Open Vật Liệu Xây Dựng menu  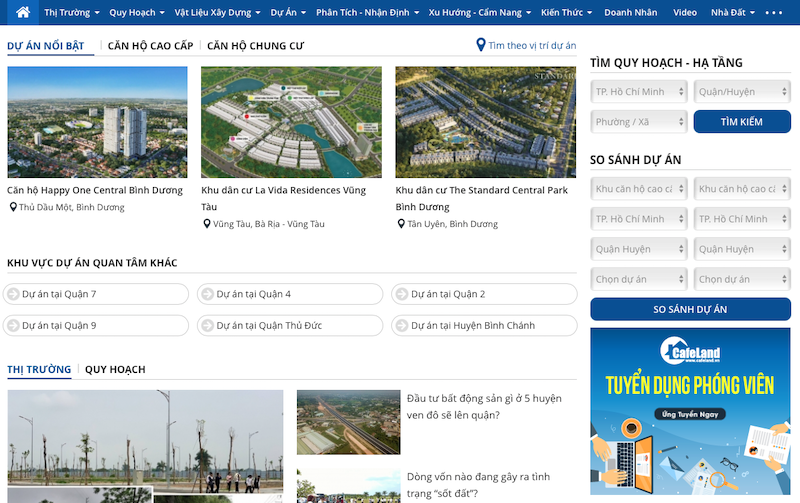click(x=217, y=12)
